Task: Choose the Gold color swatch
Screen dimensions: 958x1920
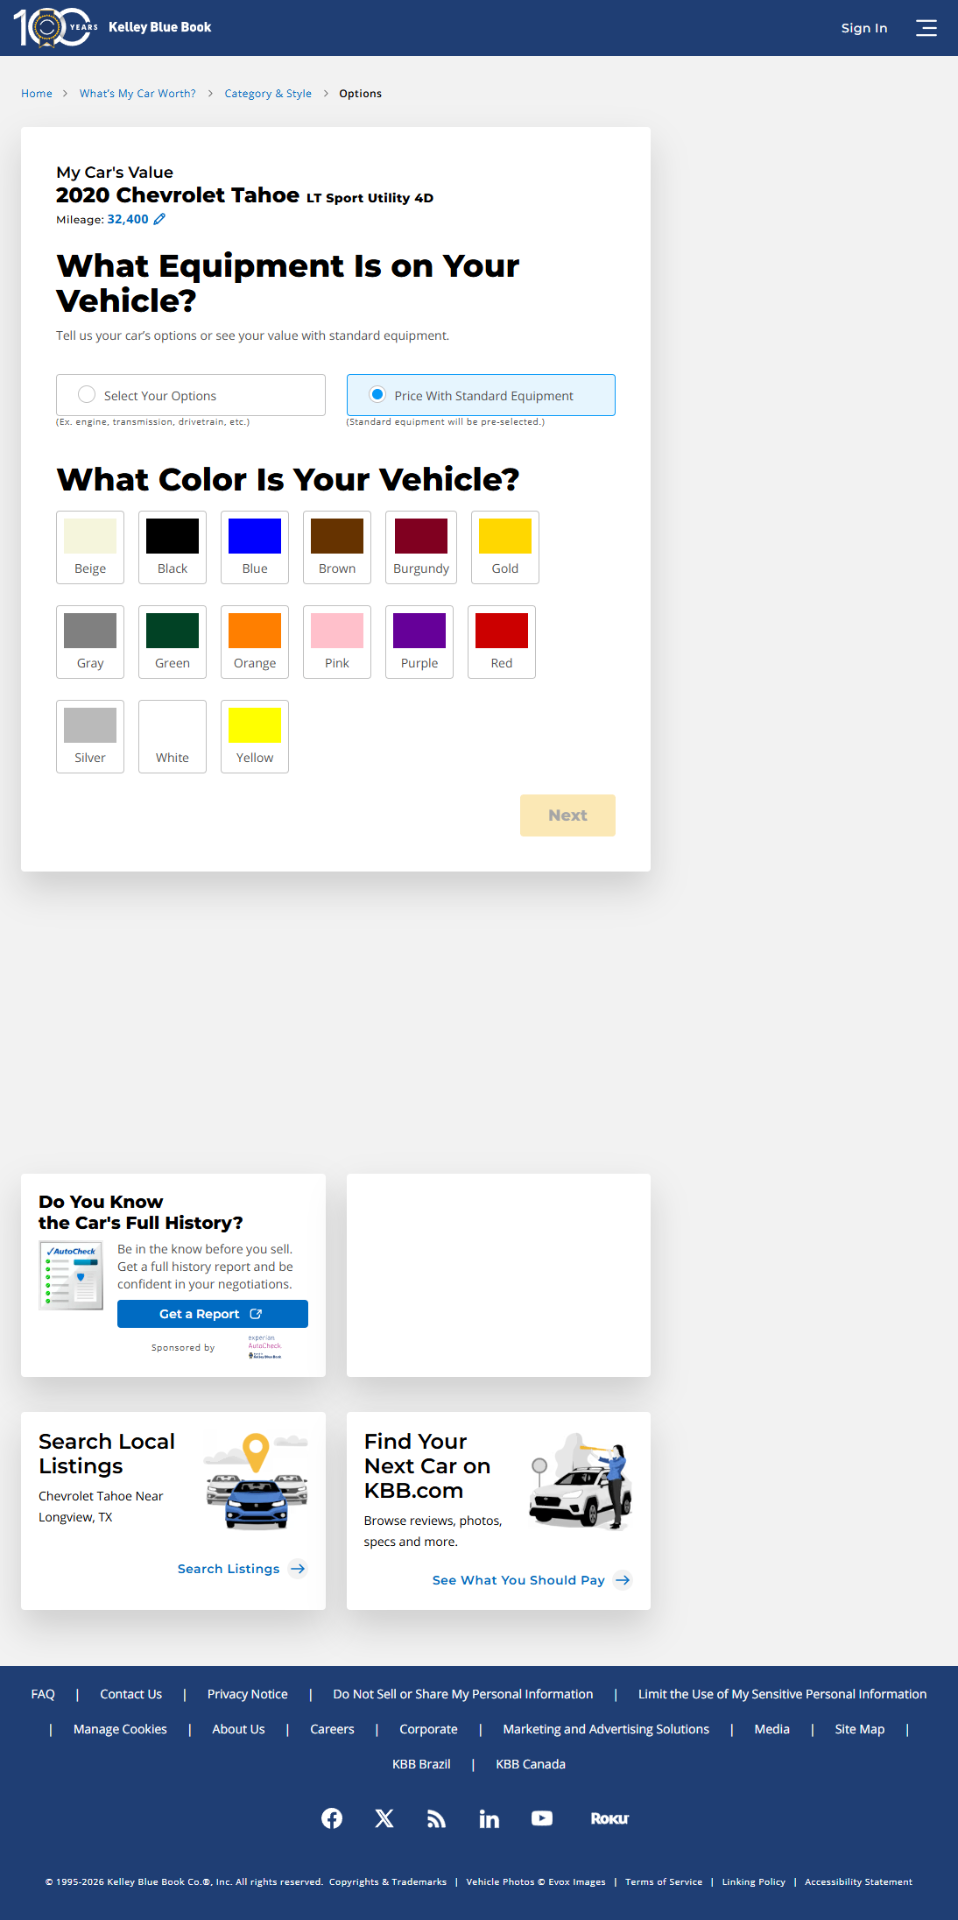Action: pyautogui.click(x=505, y=547)
